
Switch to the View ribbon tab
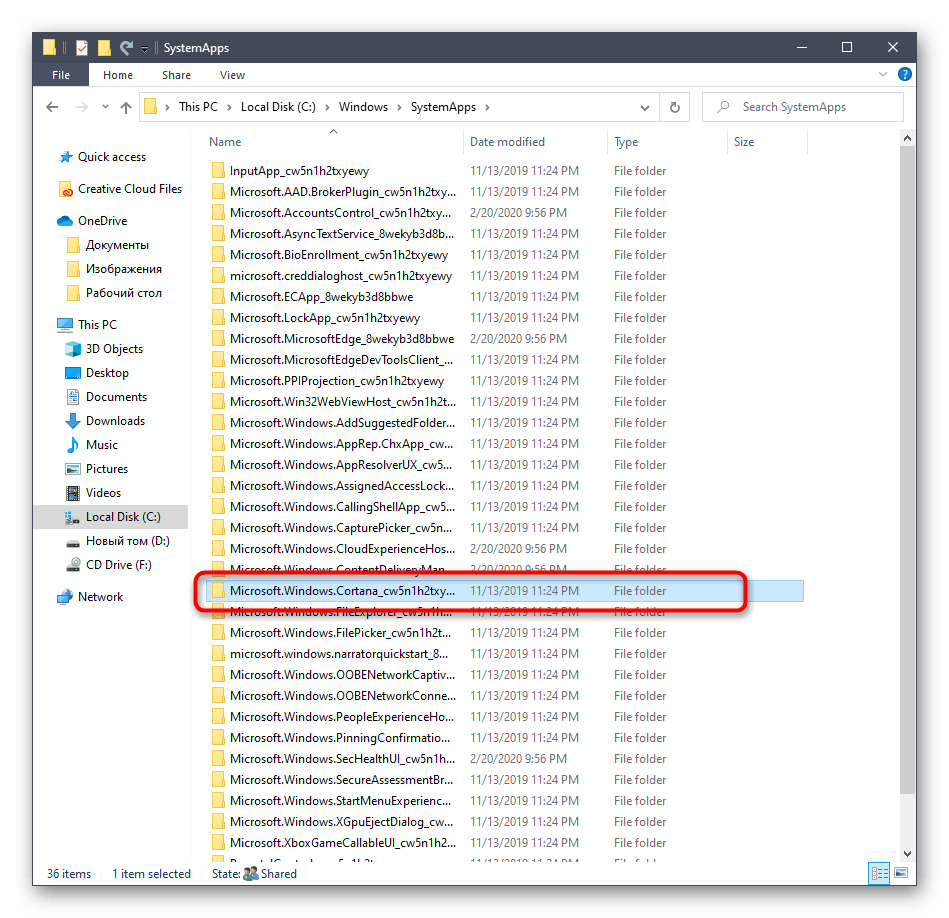point(232,75)
